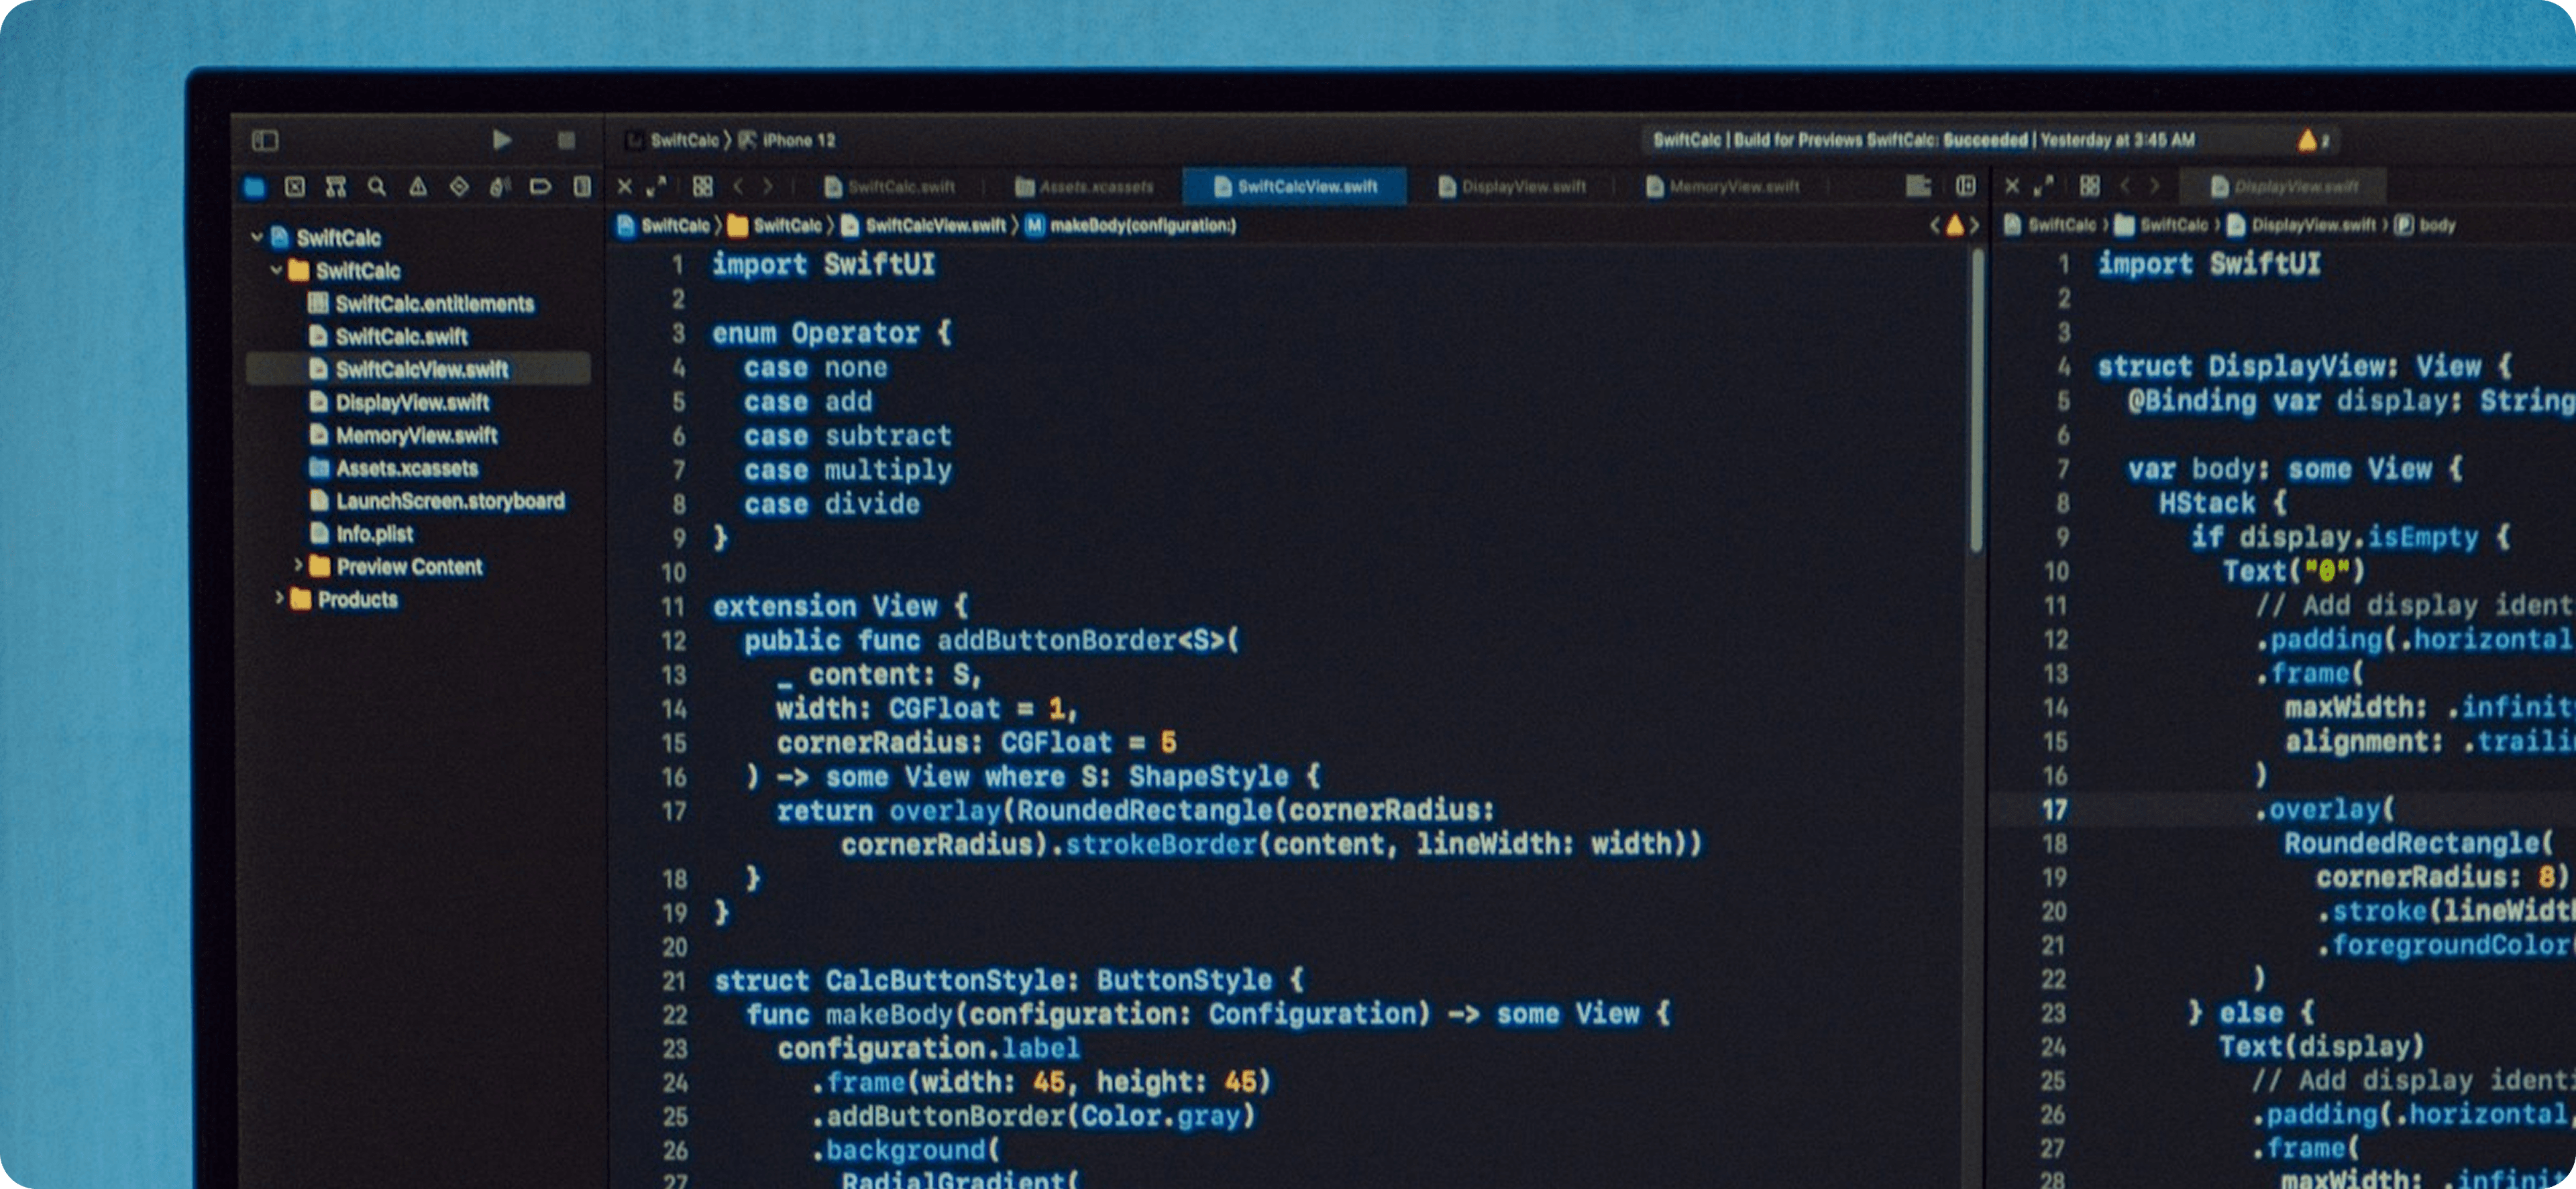
Task: Open the Test navigator diamond icon
Action: 459,187
